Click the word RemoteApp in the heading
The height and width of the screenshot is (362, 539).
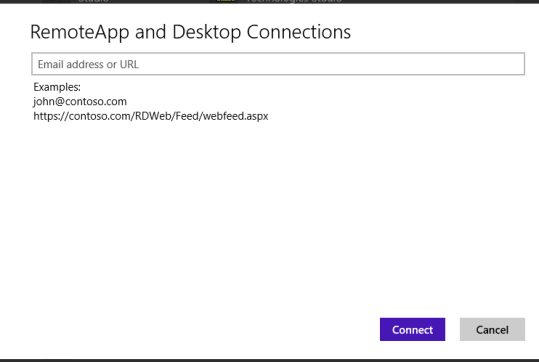click(80, 33)
